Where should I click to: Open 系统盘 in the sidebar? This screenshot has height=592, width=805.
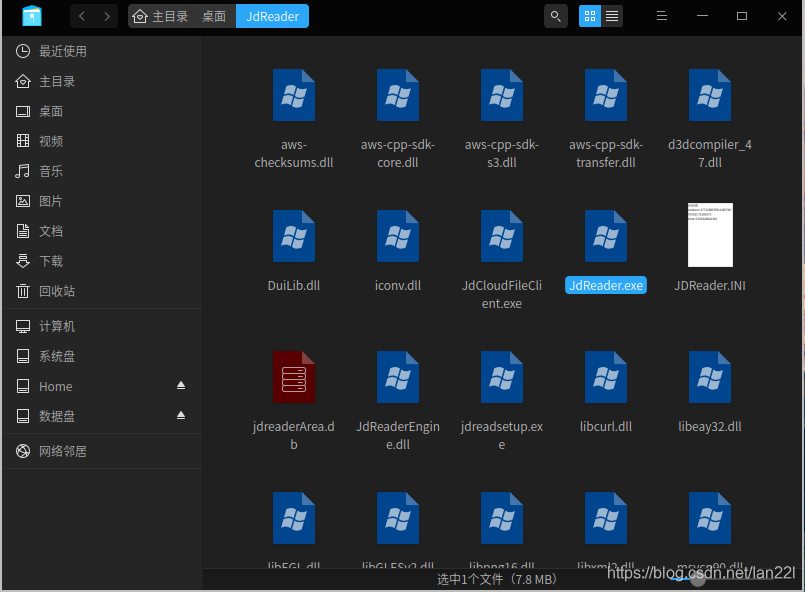102,356
